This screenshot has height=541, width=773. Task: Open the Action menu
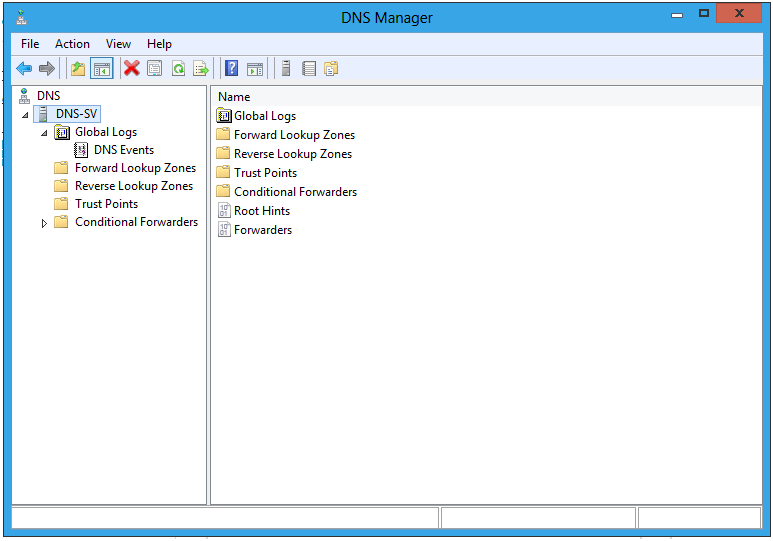coord(72,44)
